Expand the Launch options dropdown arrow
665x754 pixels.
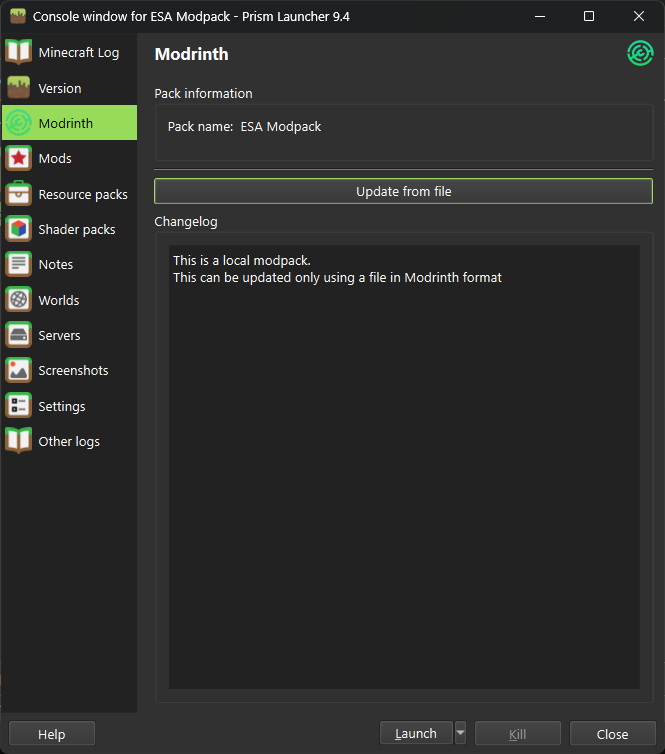coord(460,733)
